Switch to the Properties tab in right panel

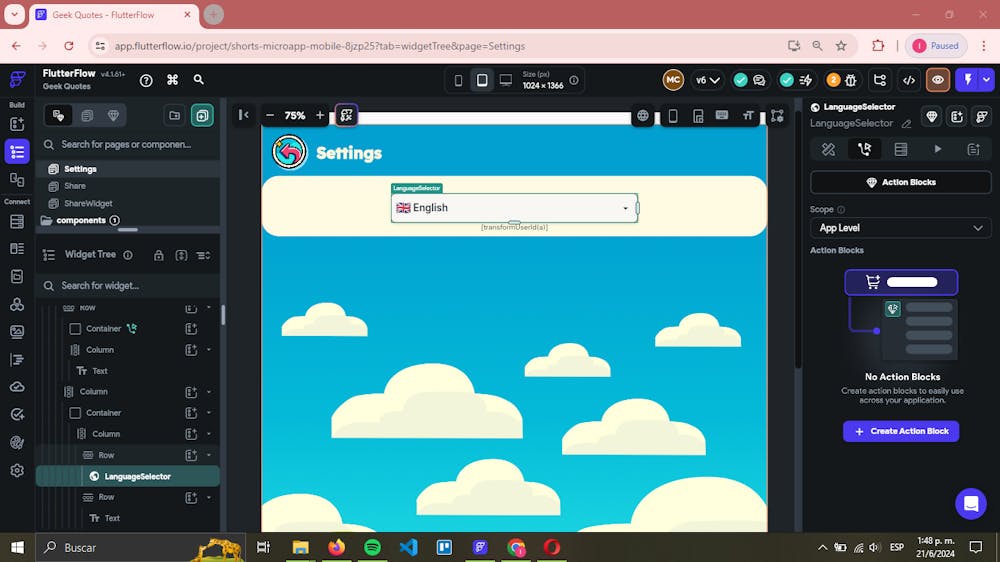[828, 149]
